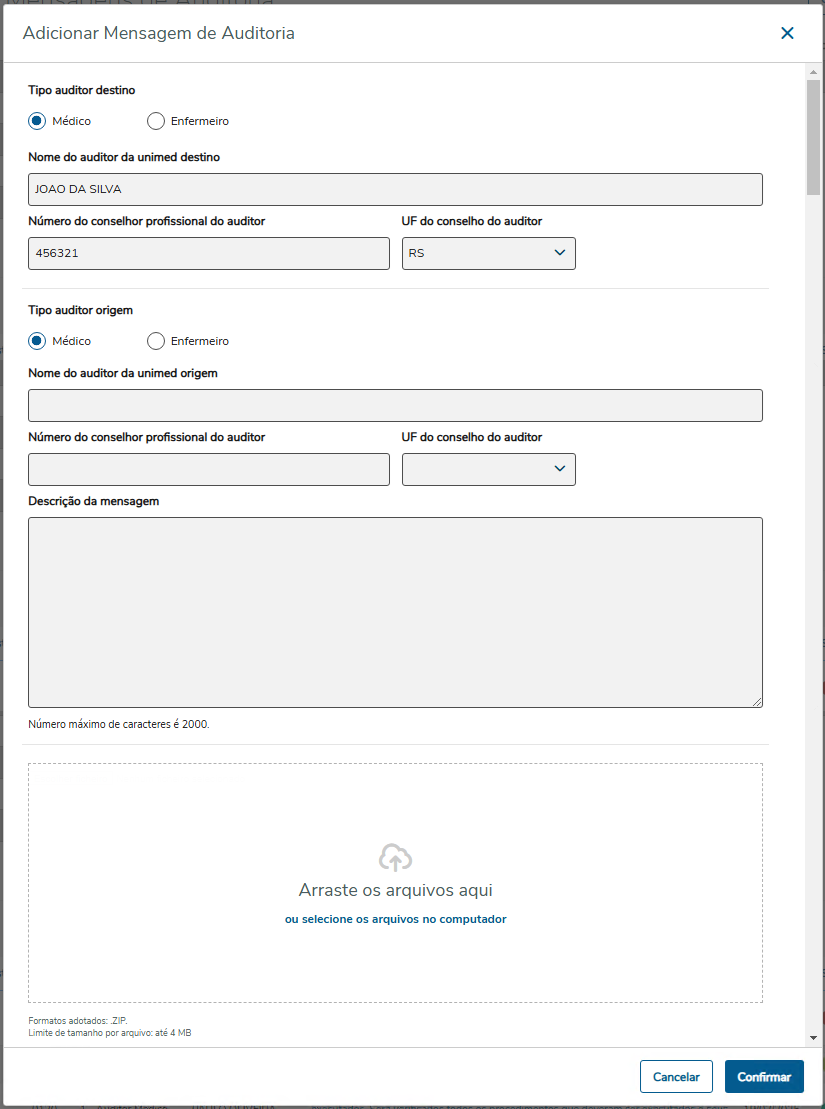This screenshot has width=825, height=1109.
Task: Click the name field containing JOAO DA SILVA
Action: 395,189
